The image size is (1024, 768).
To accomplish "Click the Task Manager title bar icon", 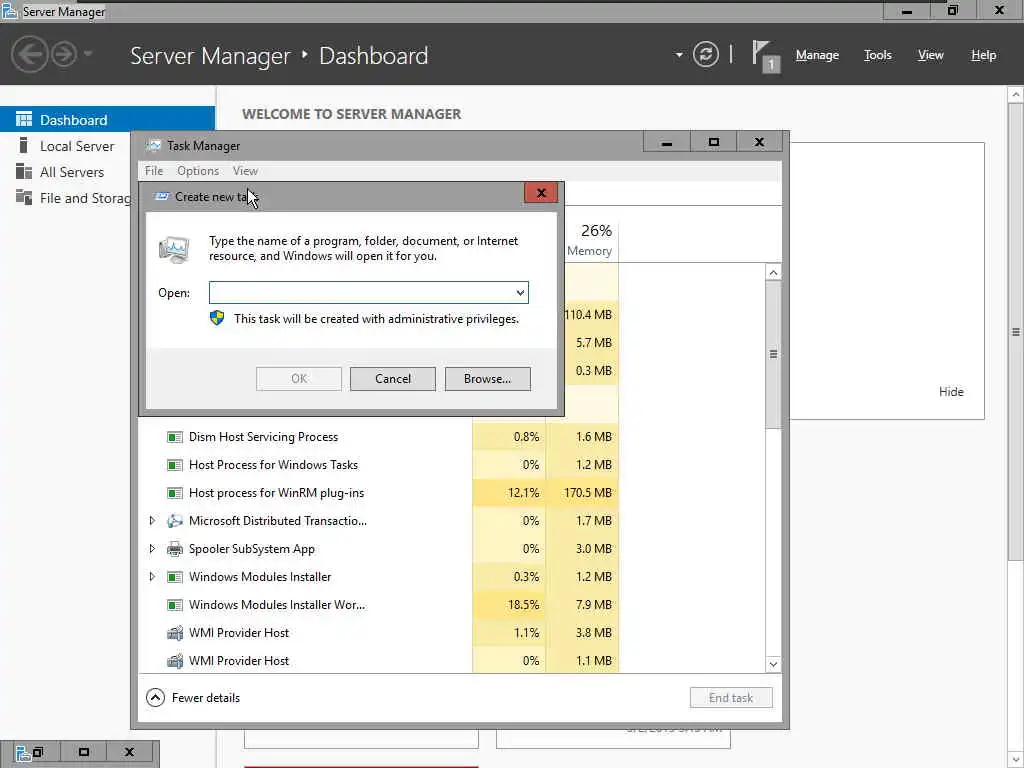I will coord(154,146).
